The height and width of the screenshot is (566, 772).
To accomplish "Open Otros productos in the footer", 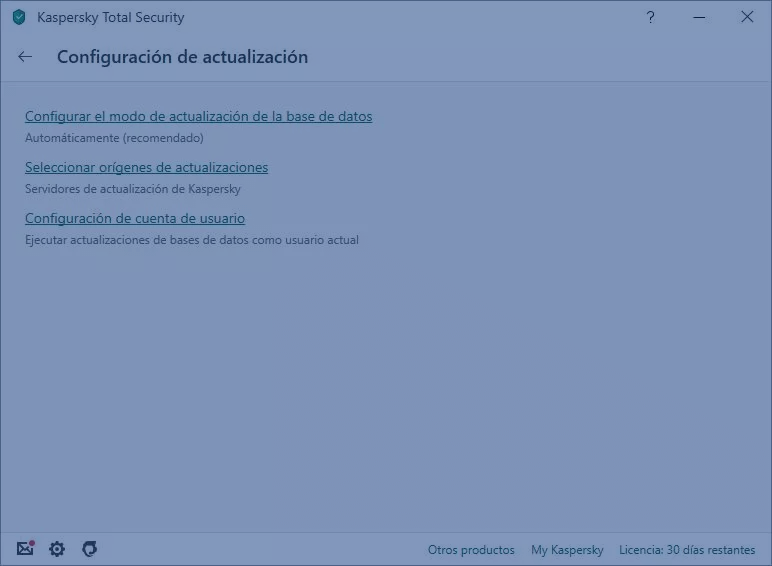I will tap(471, 550).
